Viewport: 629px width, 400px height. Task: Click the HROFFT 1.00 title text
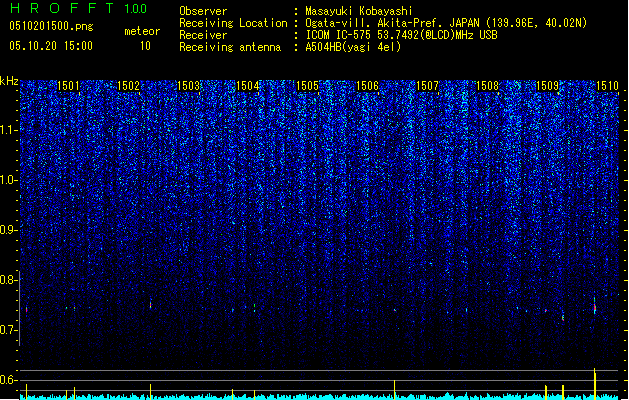(x=79, y=8)
